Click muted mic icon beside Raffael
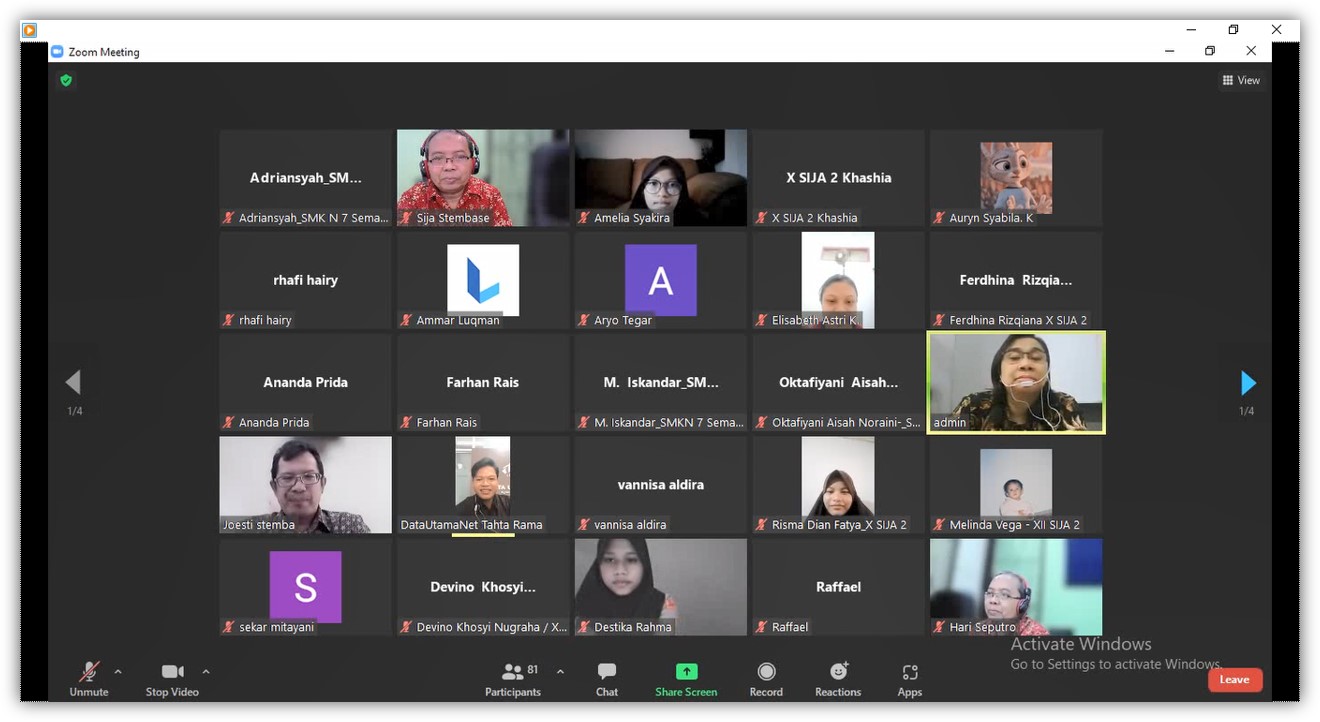The height and width of the screenshot is (722, 1320). coord(762,627)
